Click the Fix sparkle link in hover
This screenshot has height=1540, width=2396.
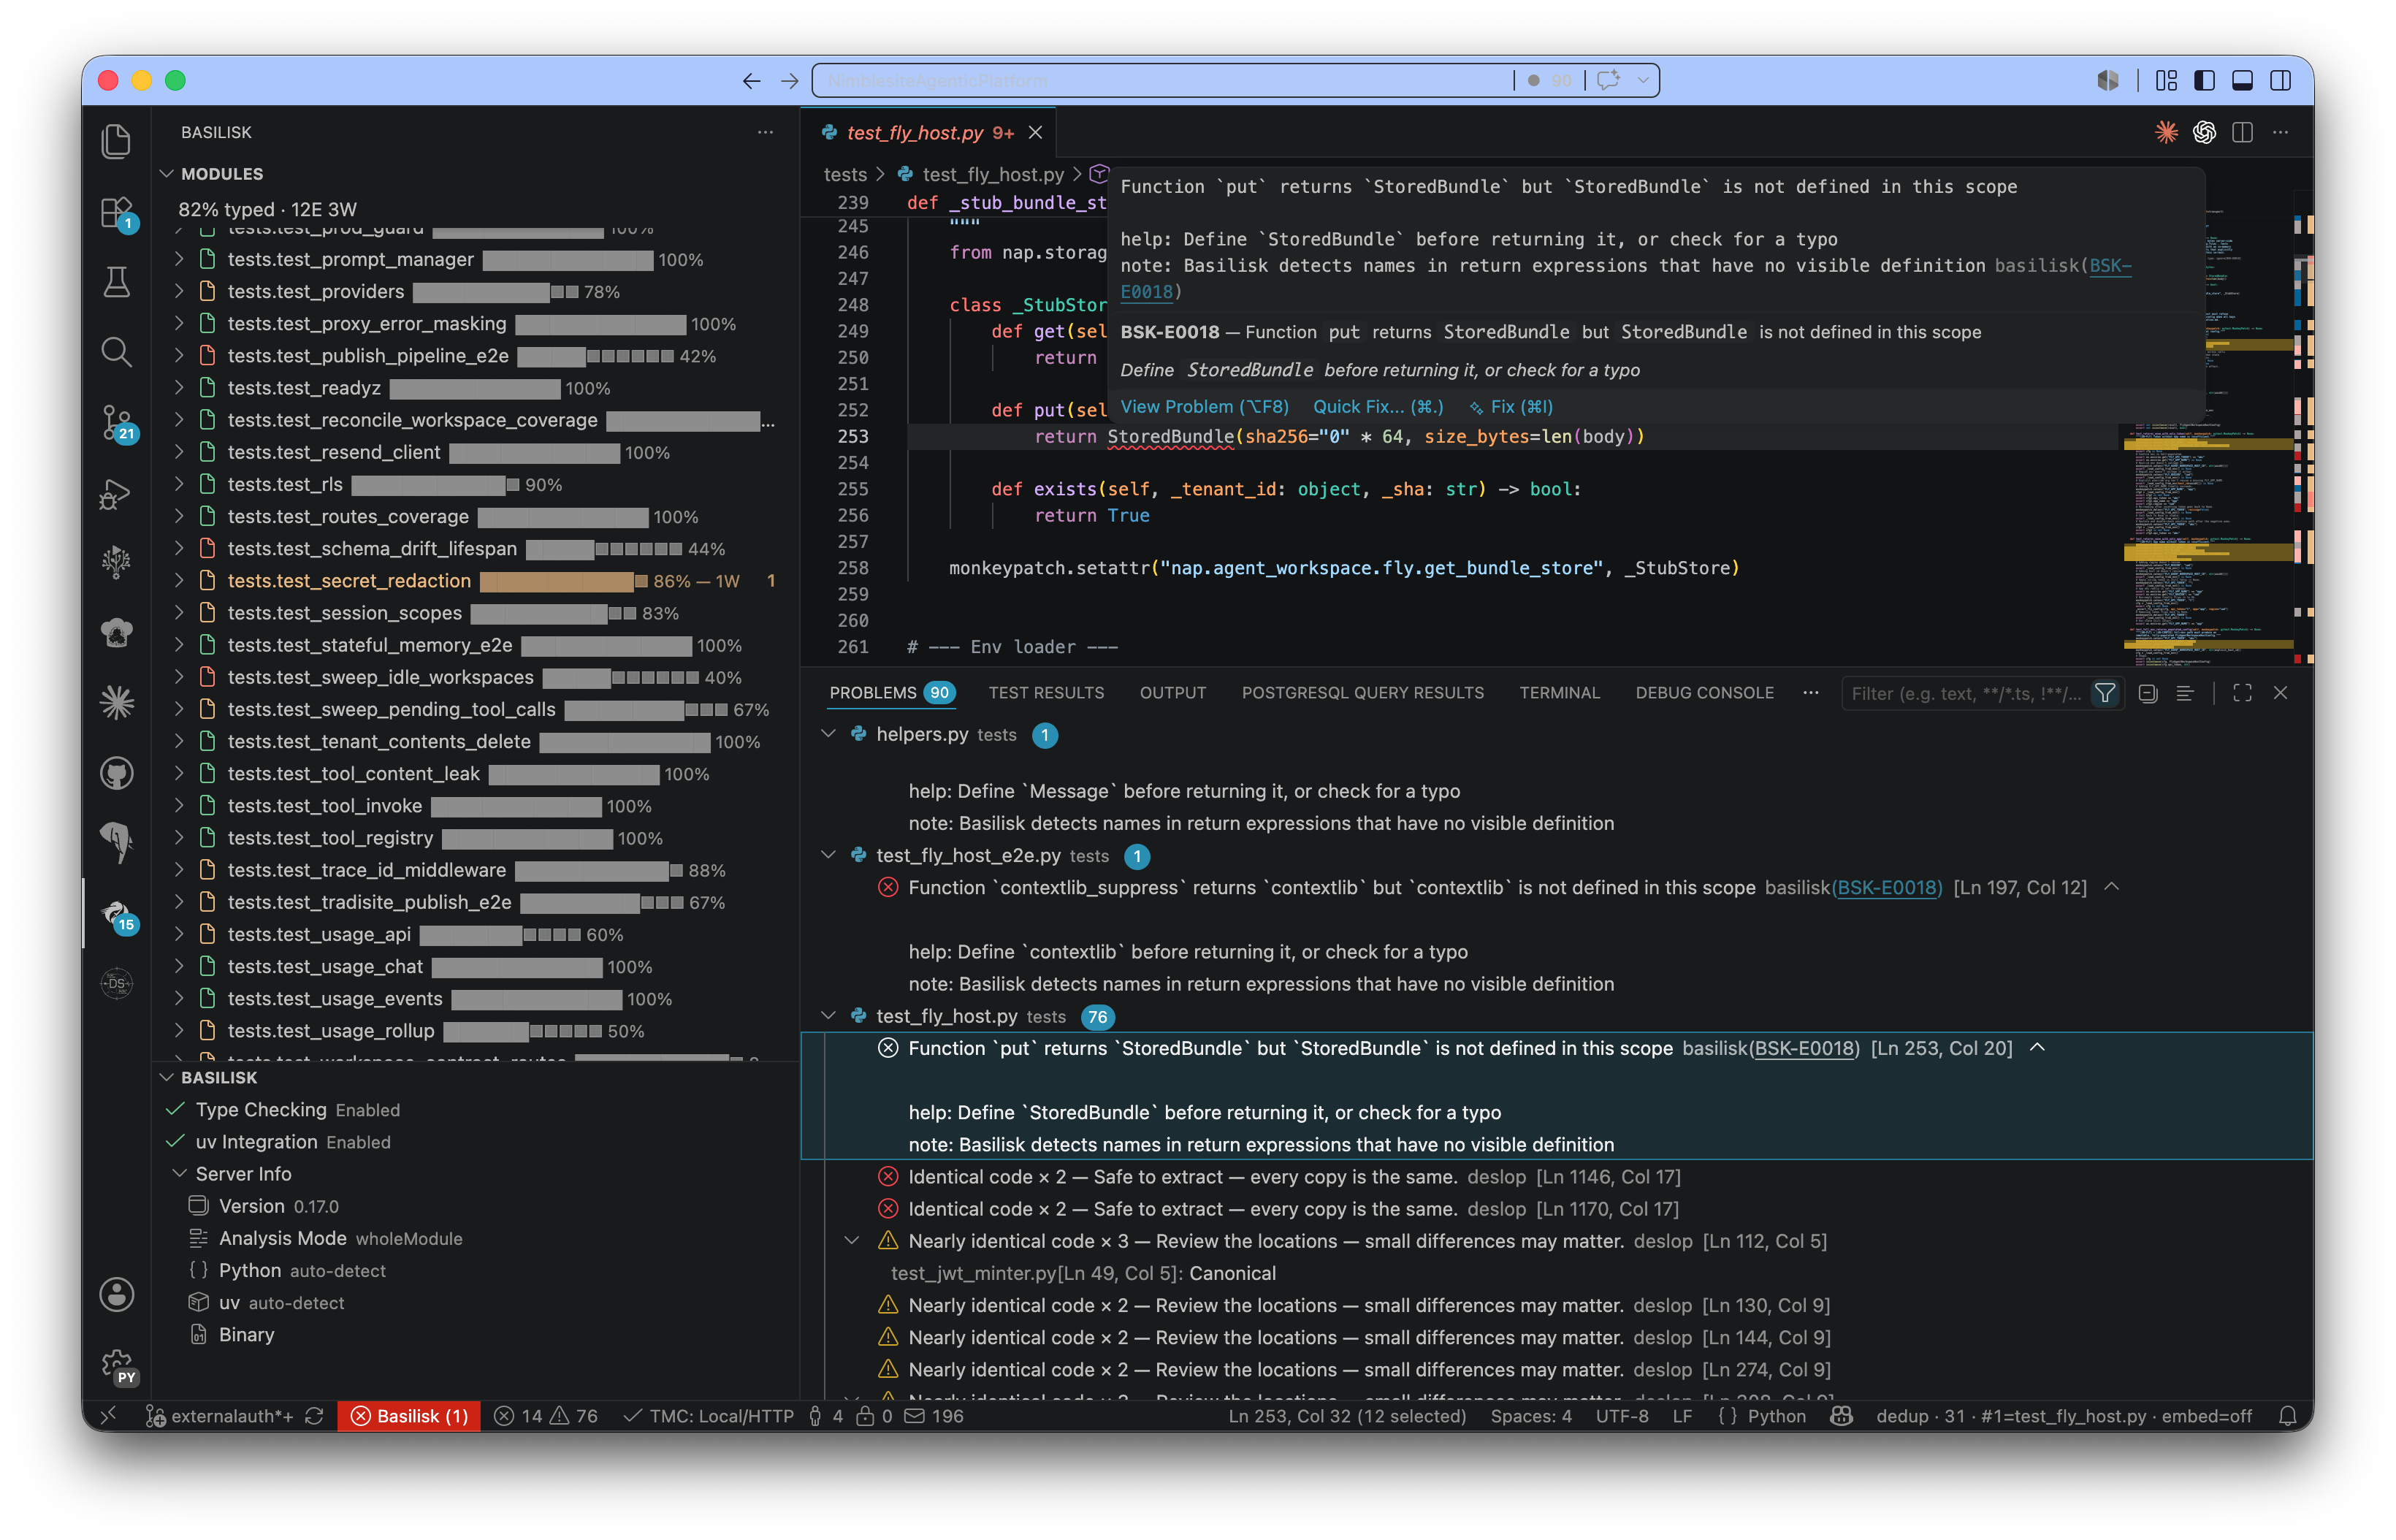pos(1510,407)
